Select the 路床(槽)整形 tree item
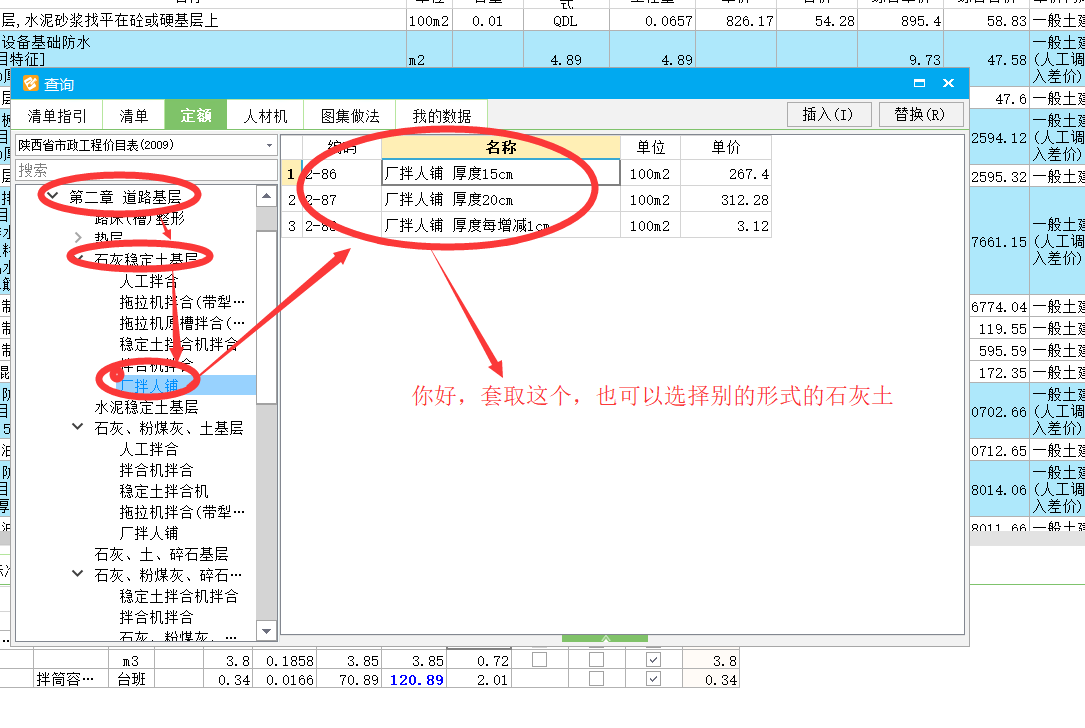The width and height of the screenshot is (1085, 728). [x=139, y=219]
